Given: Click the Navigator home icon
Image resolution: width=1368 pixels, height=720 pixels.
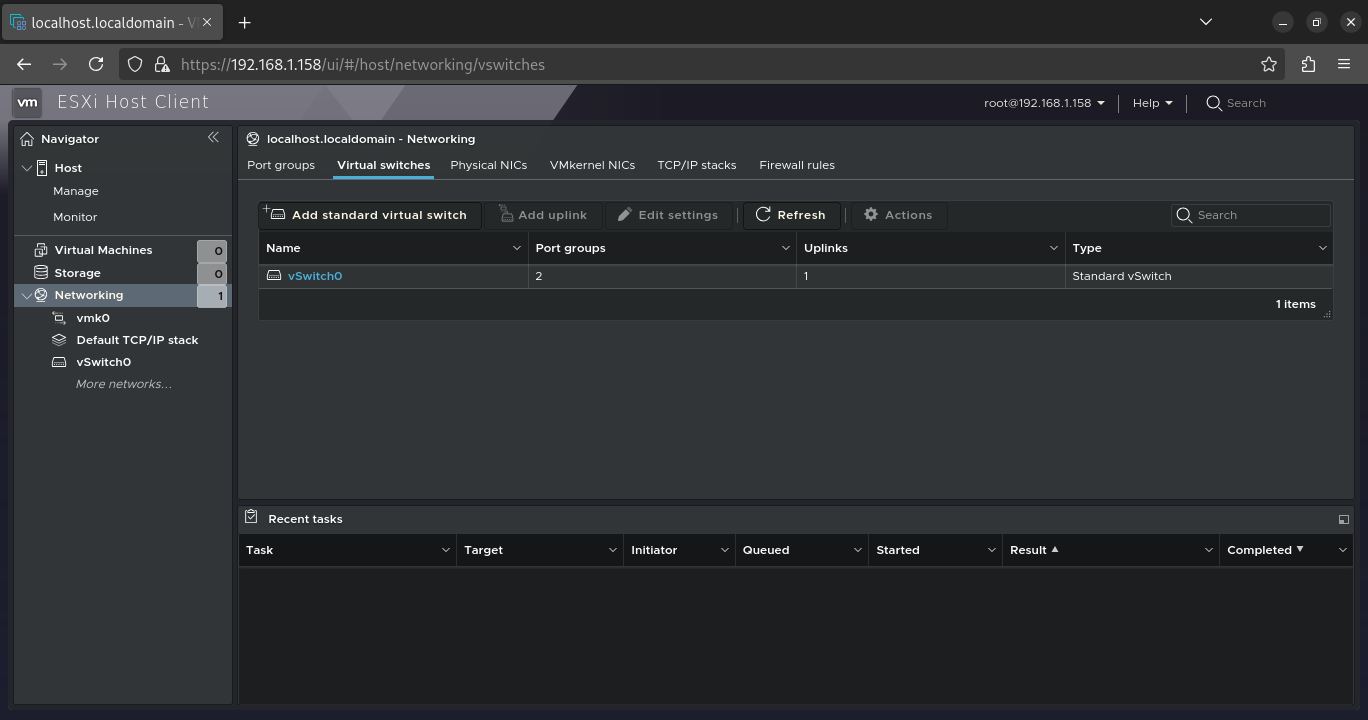Looking at the screenshot, I should (27, 139).
